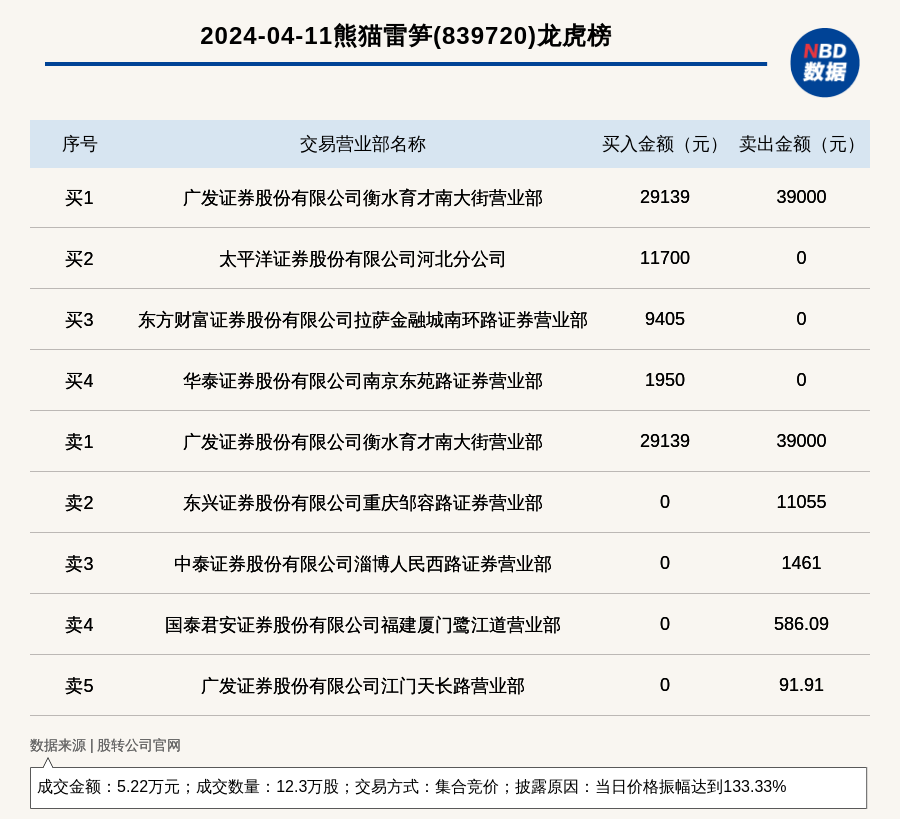Select row label 买2
900x819 pixels.
tap(79, 259)
